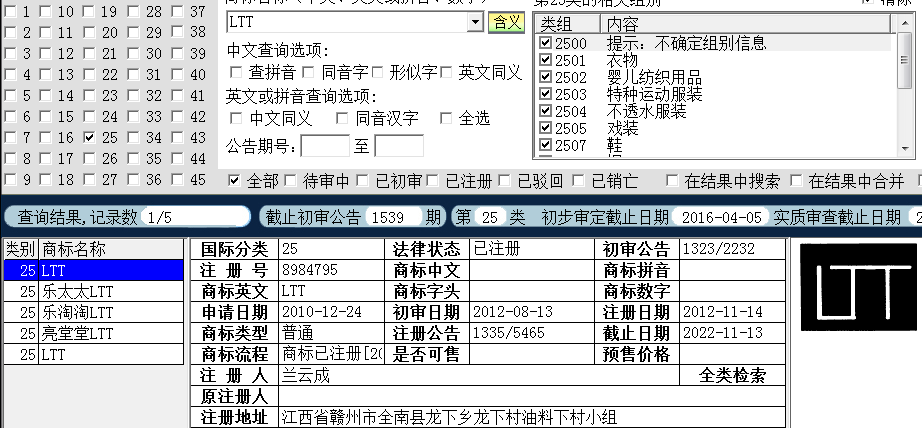Click the second 公告期号 input after 至

[399, 146]
